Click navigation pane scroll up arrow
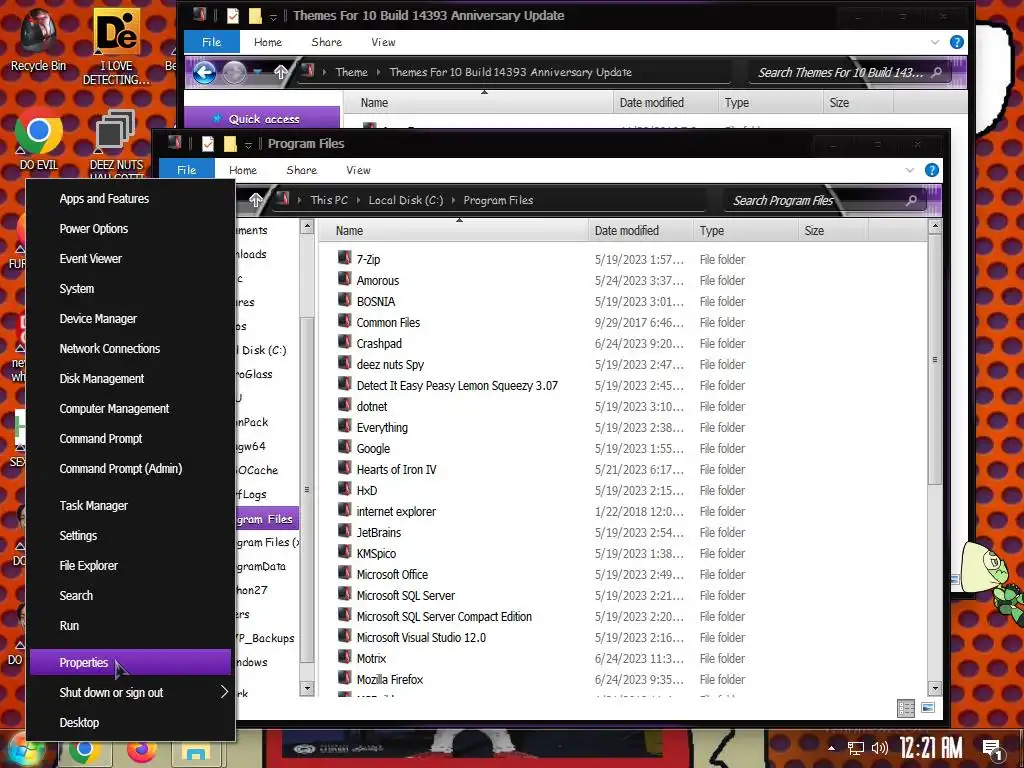The width and height of the screenshot is (1024, 768). 306,226
